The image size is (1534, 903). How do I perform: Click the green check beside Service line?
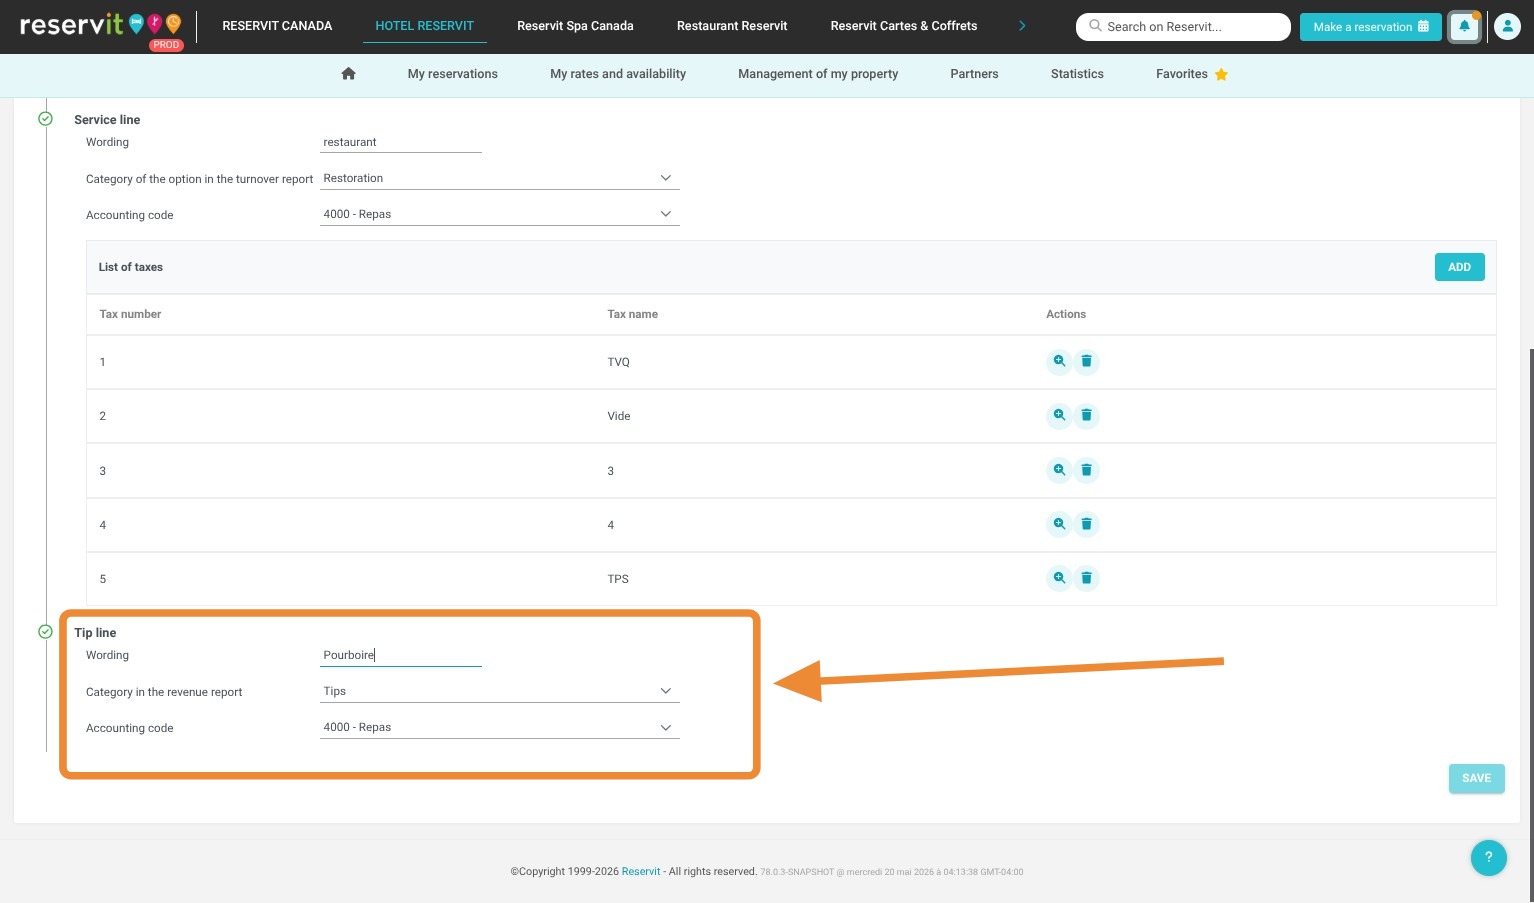(x=45, y=119)
